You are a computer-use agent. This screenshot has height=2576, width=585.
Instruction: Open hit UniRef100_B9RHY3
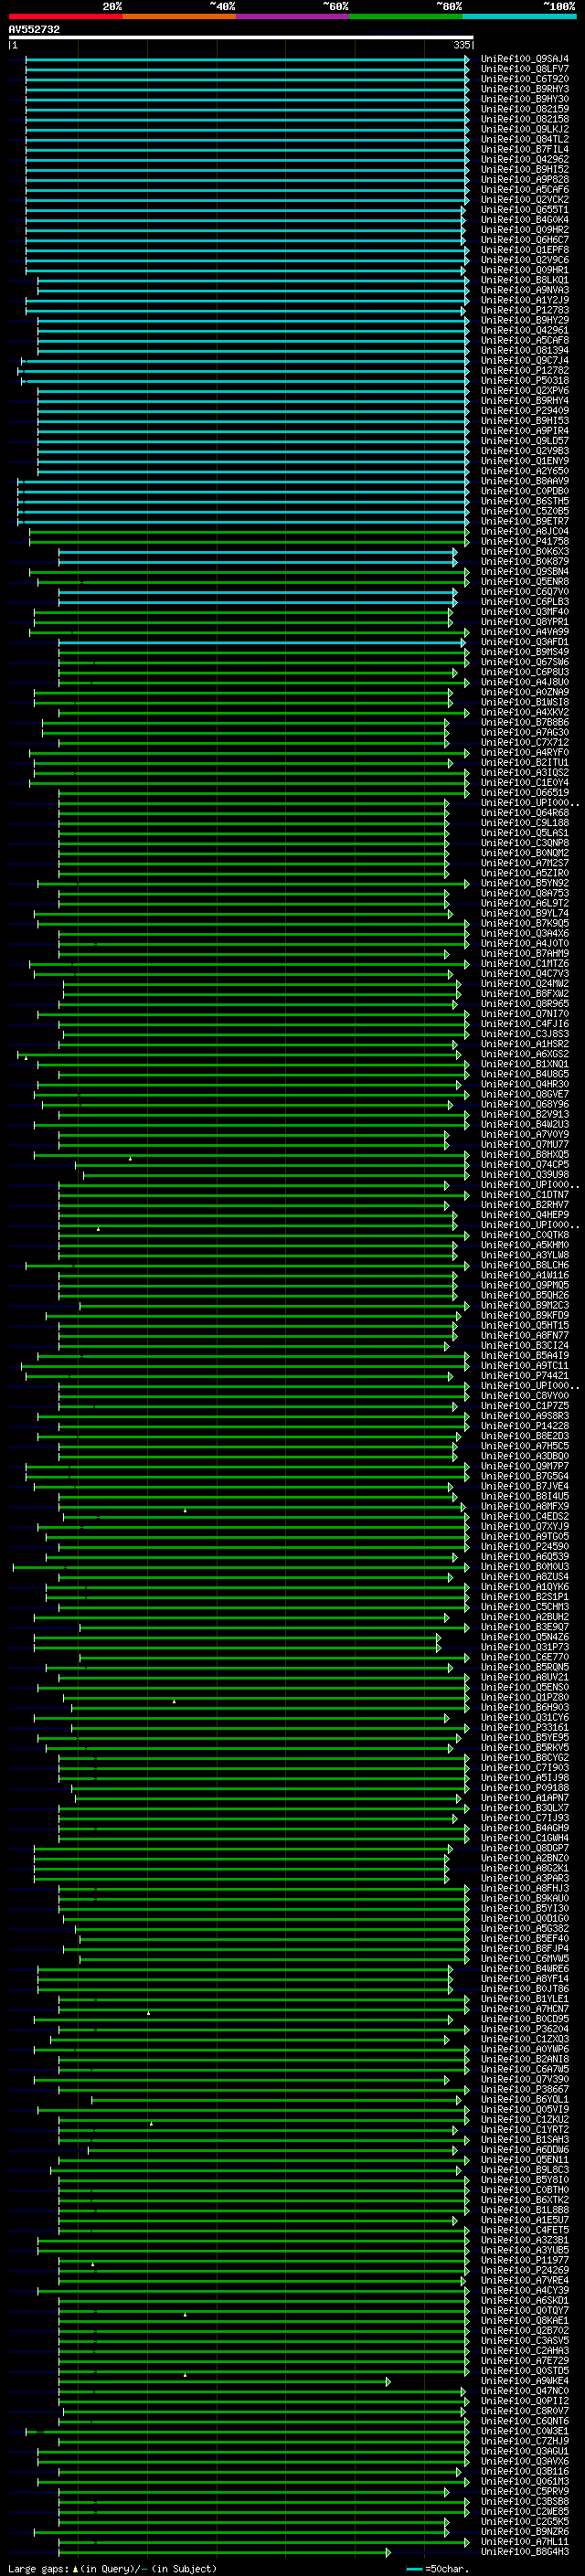tap(525, 89)
